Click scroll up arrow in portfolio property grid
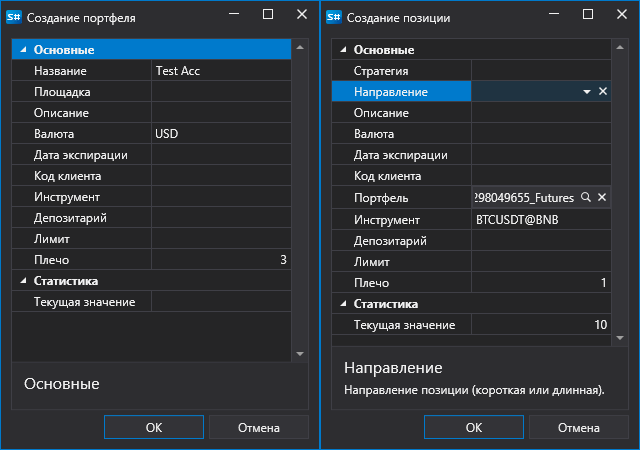640x450 pixels. [x=300, y=47]
